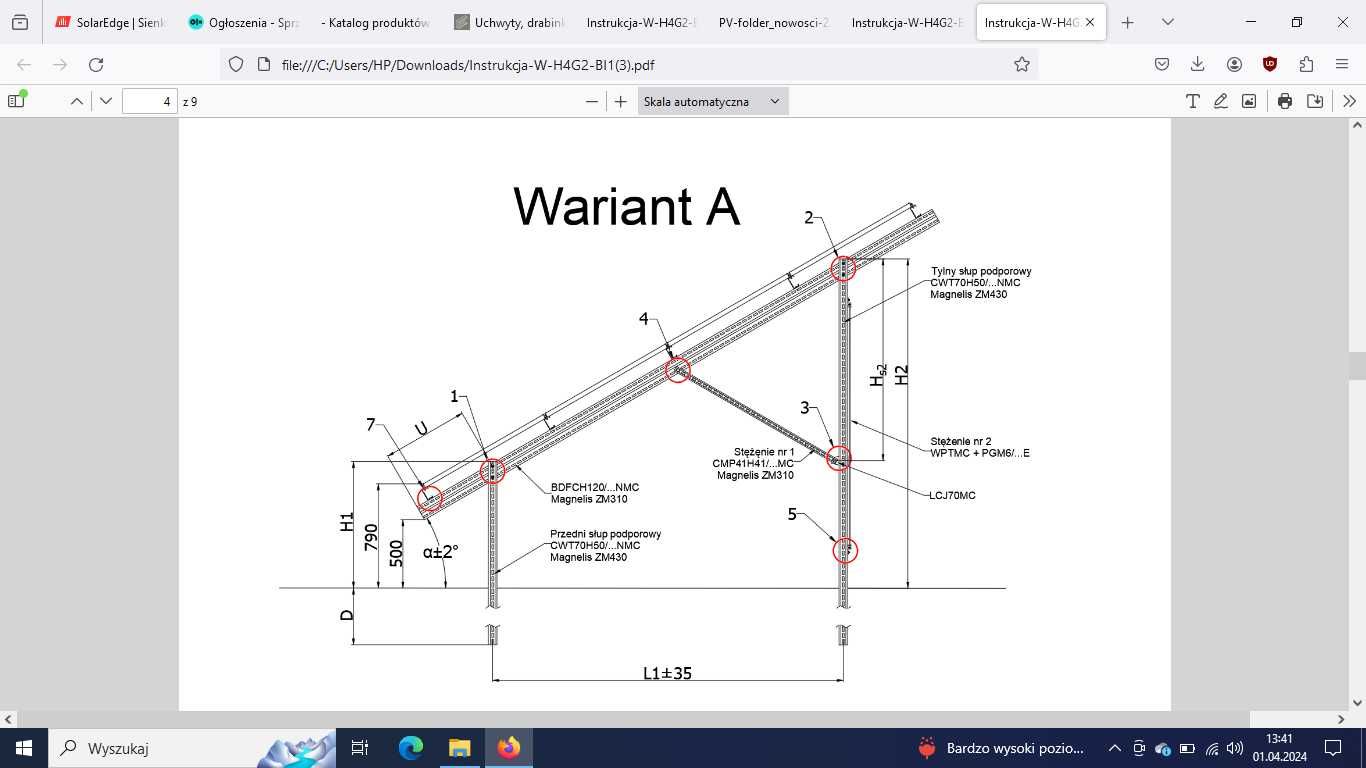Launch Microsoft Edge from the taskbar

tap(410, 748)
